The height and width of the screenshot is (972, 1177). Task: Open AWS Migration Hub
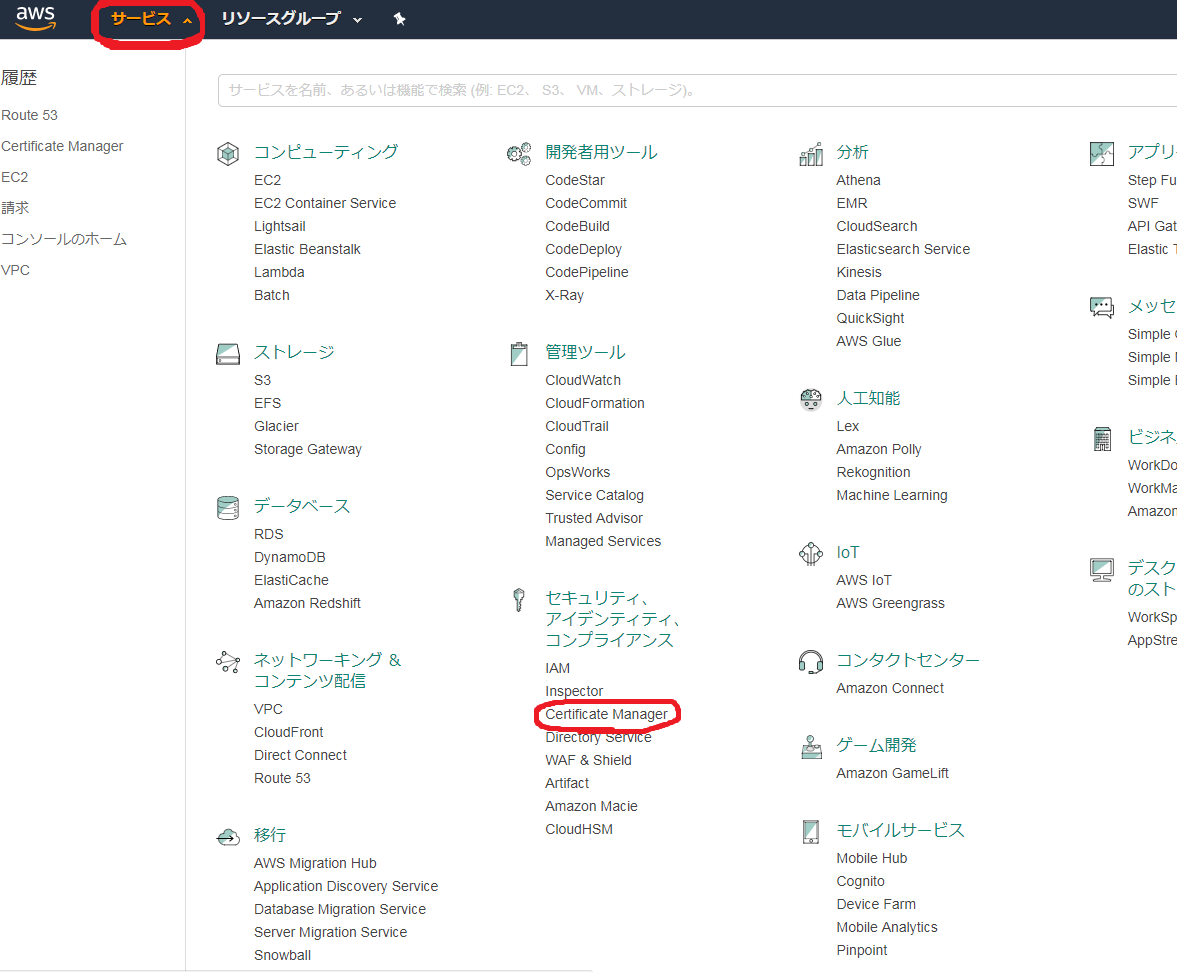point(315,863)
